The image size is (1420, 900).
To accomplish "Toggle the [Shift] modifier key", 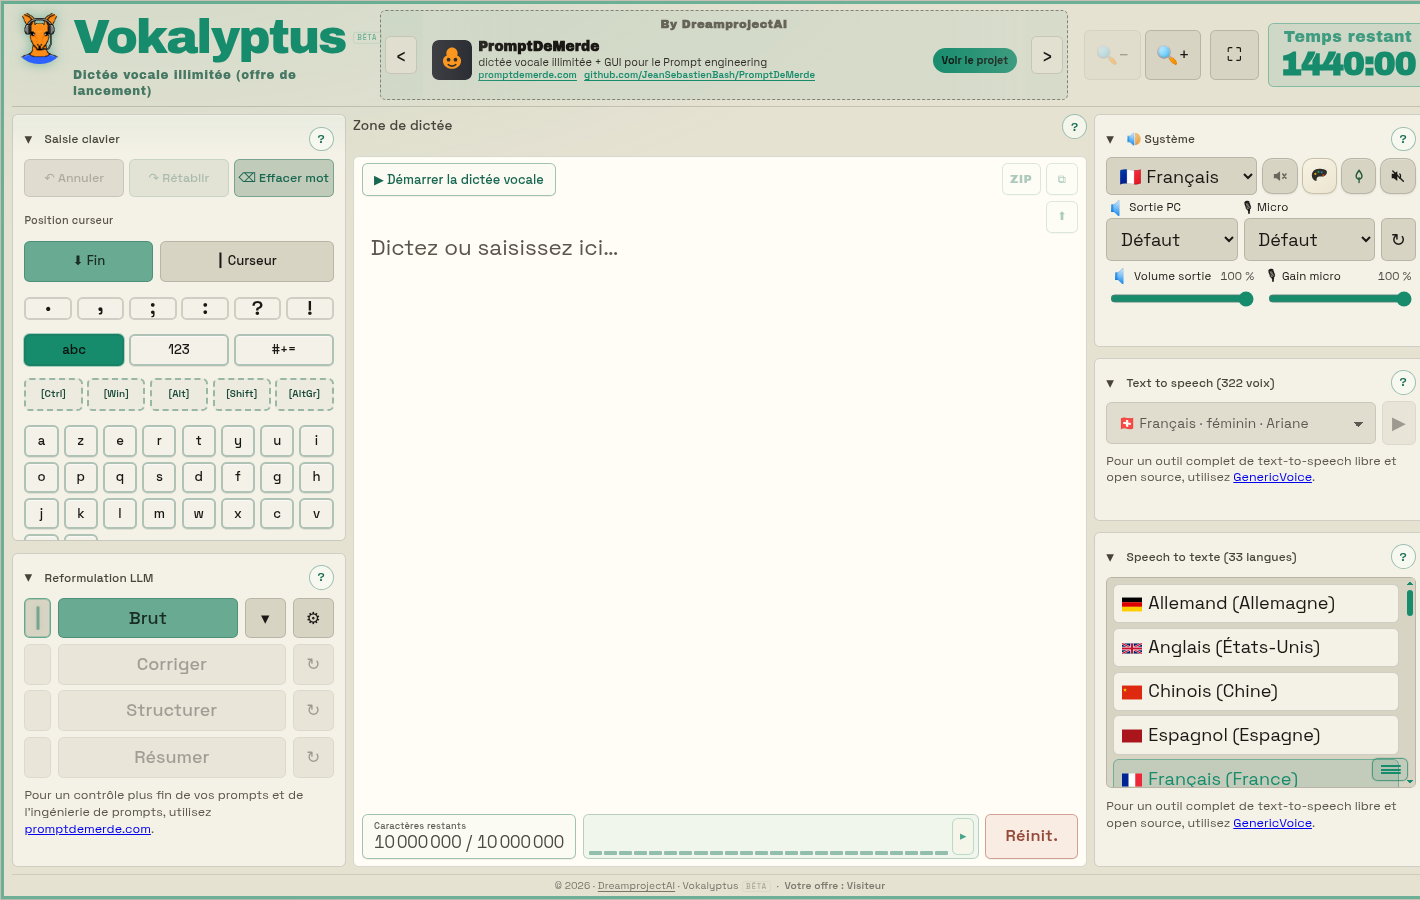I will pyautogui.click(x=242, y=394).
